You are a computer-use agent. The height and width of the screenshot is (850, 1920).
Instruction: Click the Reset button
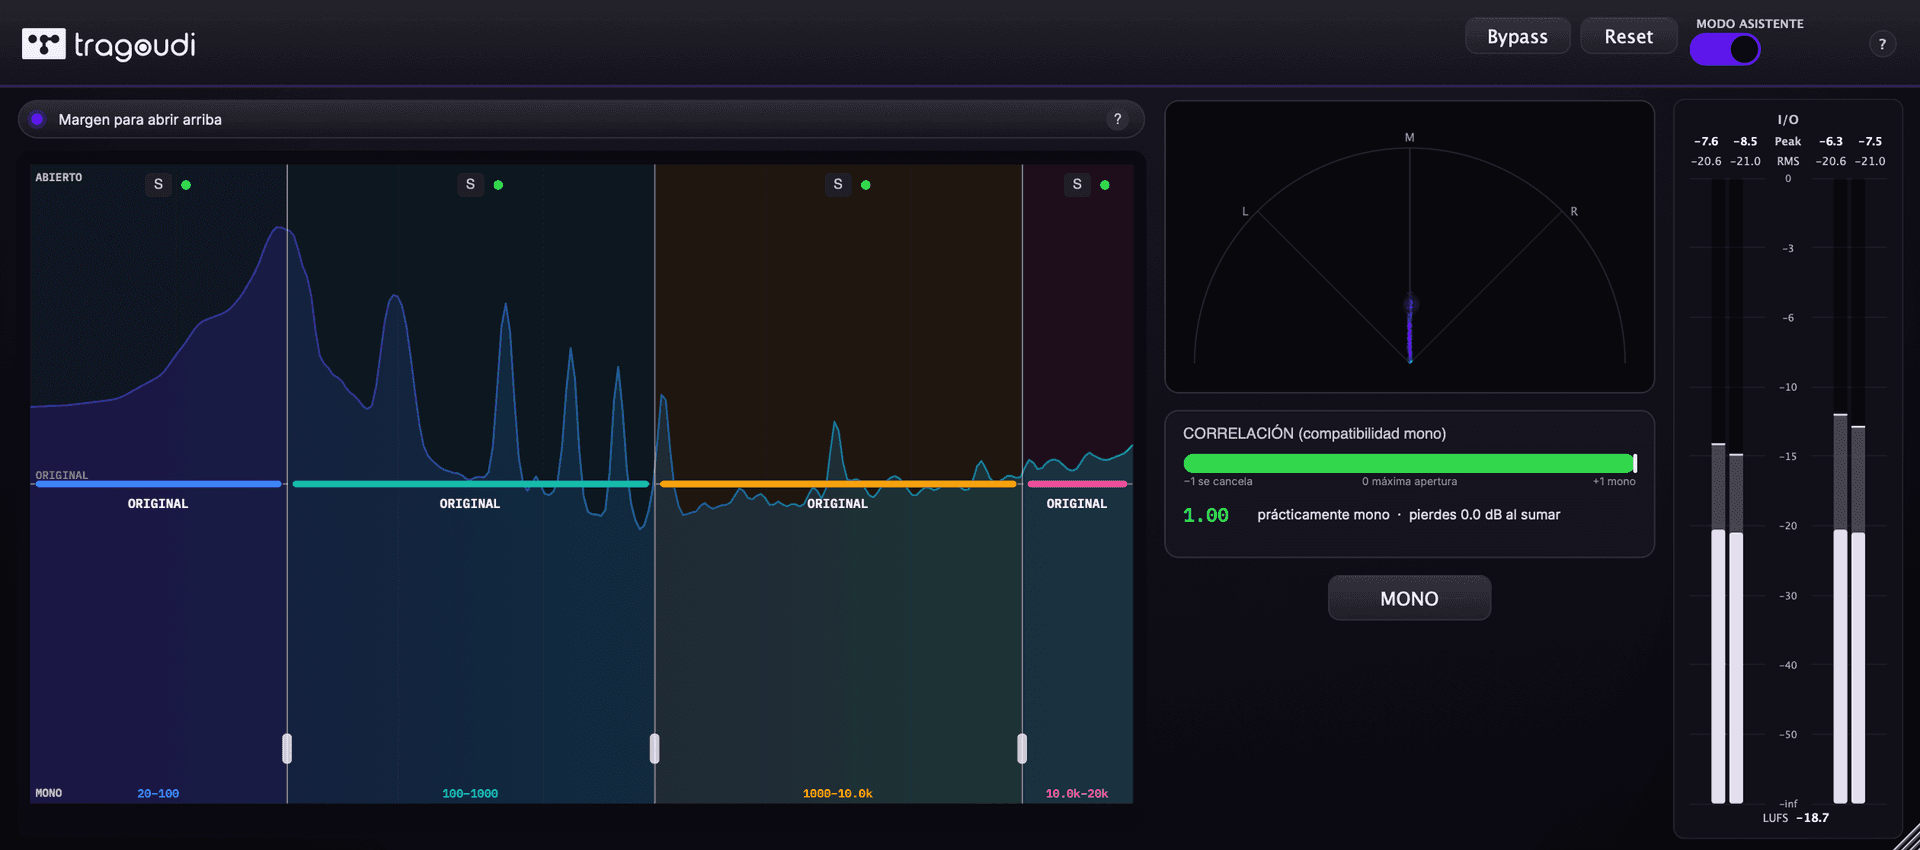[1628, 36]
